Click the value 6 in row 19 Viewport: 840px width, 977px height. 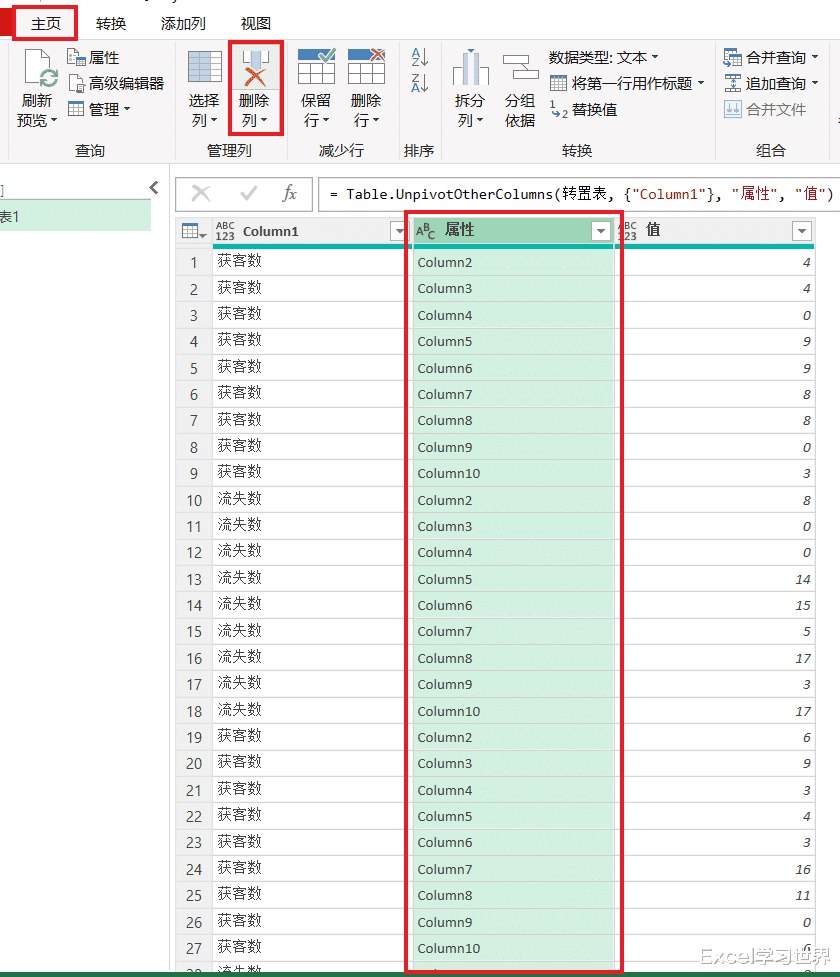(806, 737)
